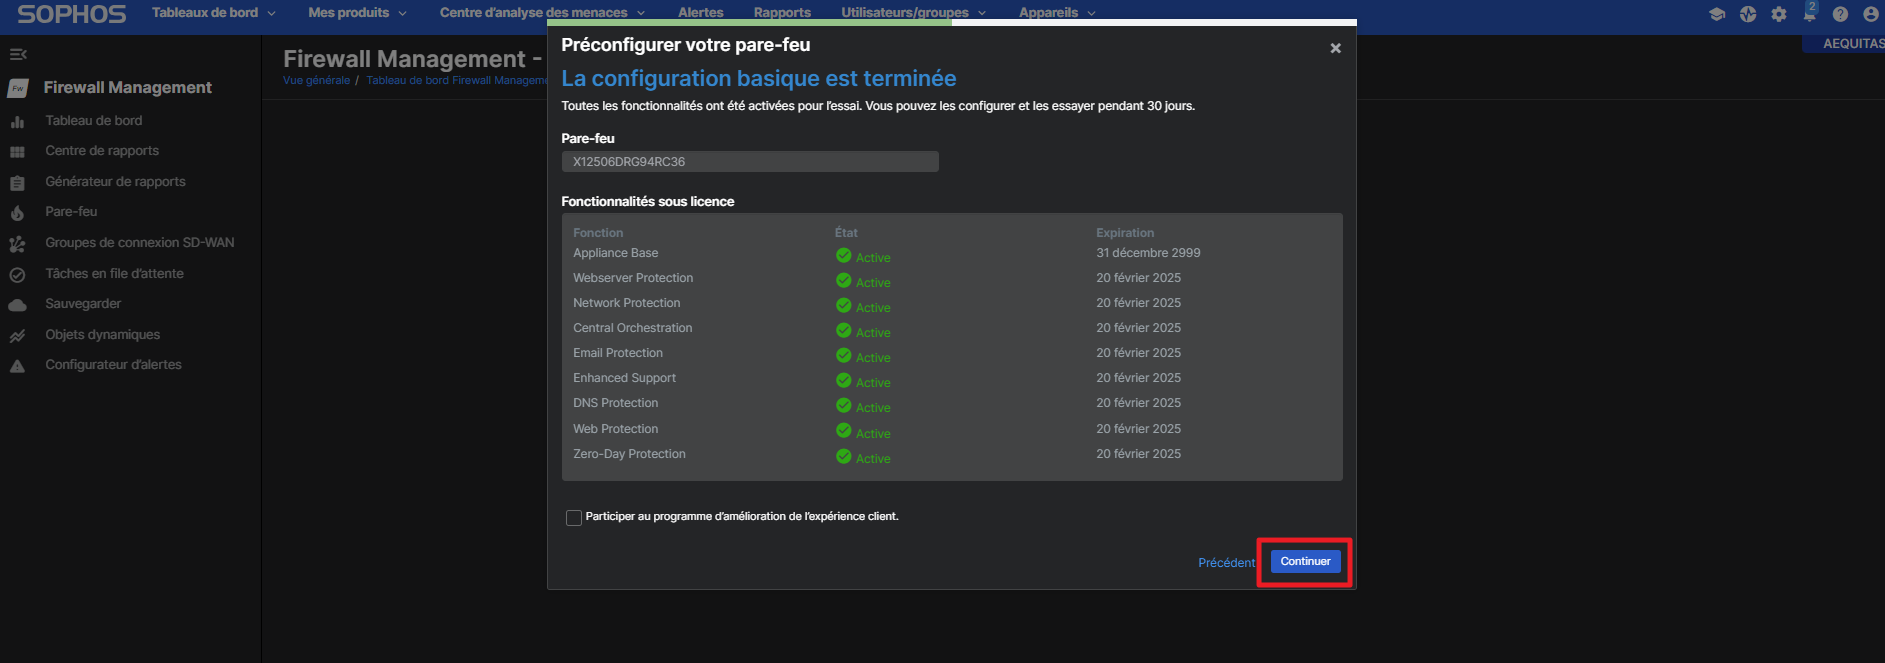Click the Firewall Management sidebar heading

click(x=128, y=88)
